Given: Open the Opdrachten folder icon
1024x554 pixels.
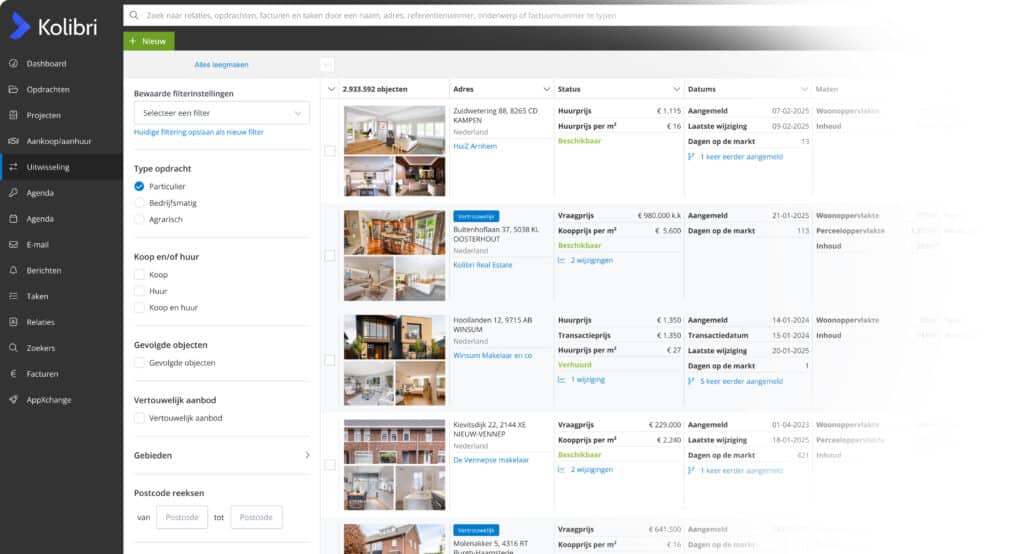Looking at the screenshot, I should click(x=13, y=90).
